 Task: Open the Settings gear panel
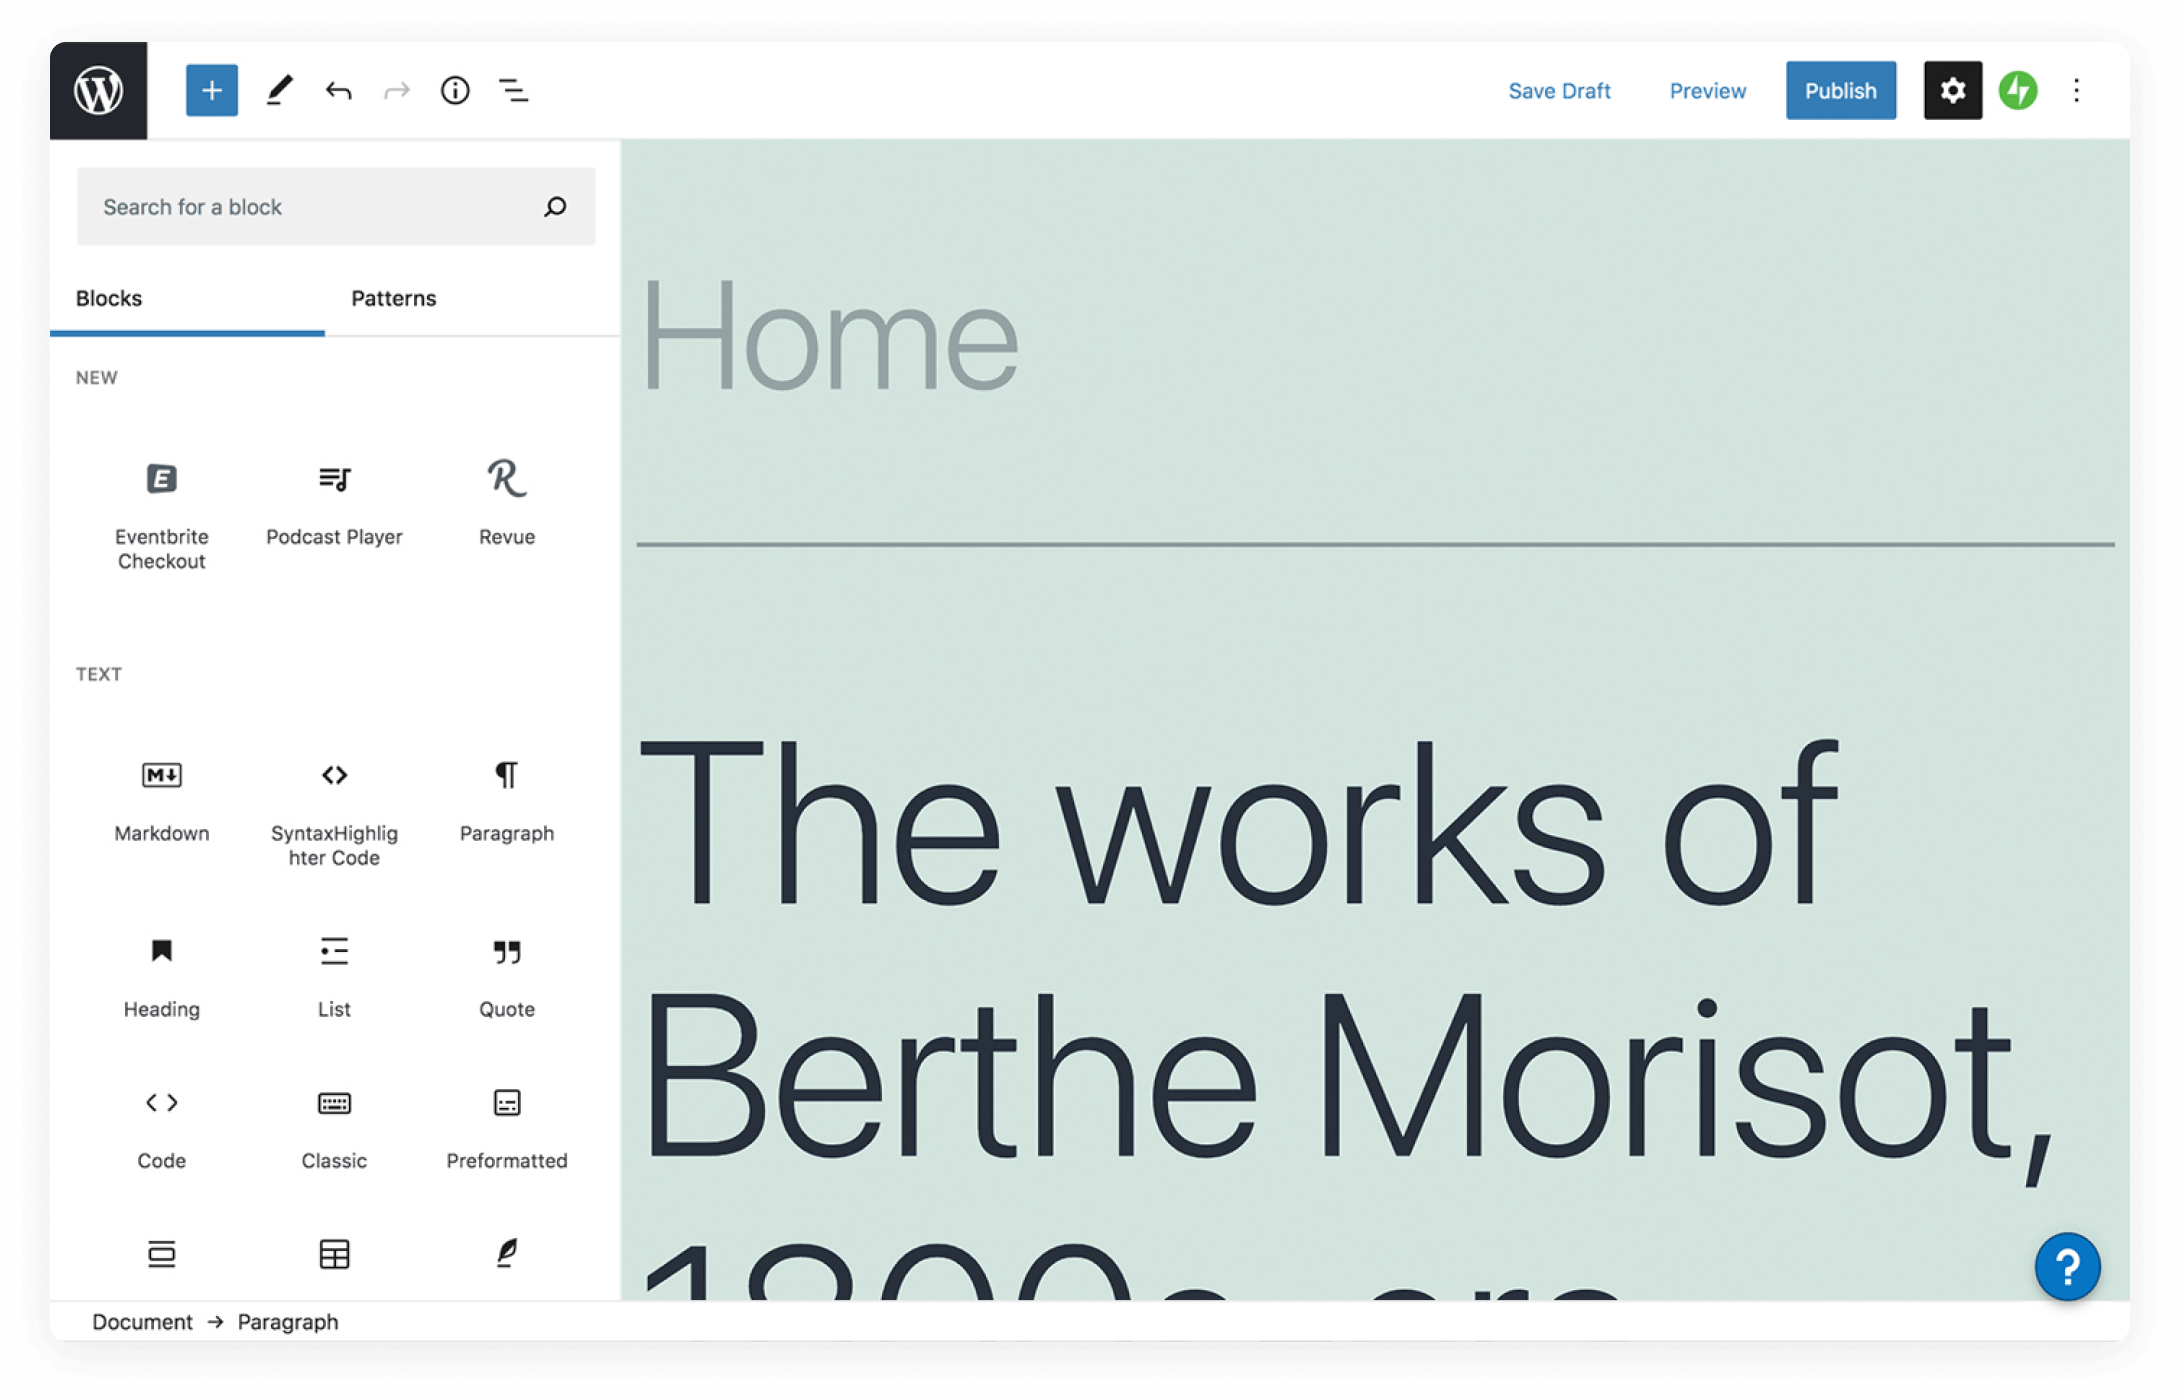[x=1953, y=89]
